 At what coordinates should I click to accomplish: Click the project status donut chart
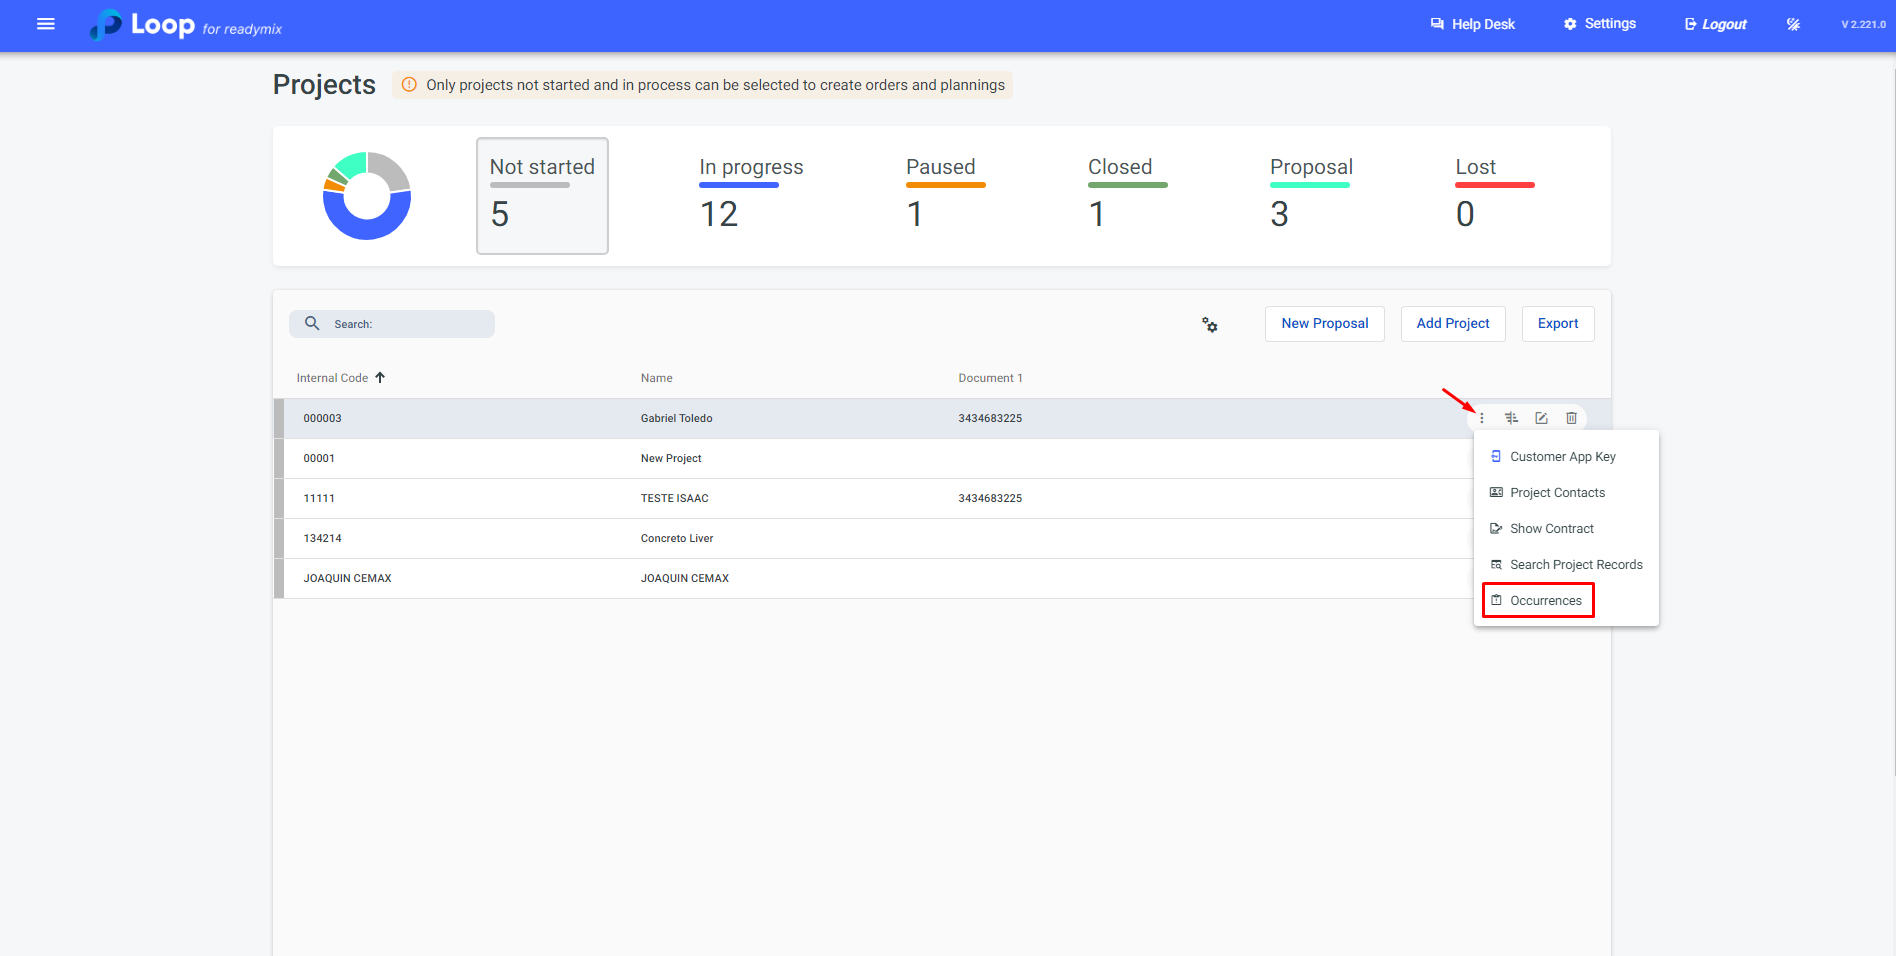pyautogui.click(x=367, y=196)
